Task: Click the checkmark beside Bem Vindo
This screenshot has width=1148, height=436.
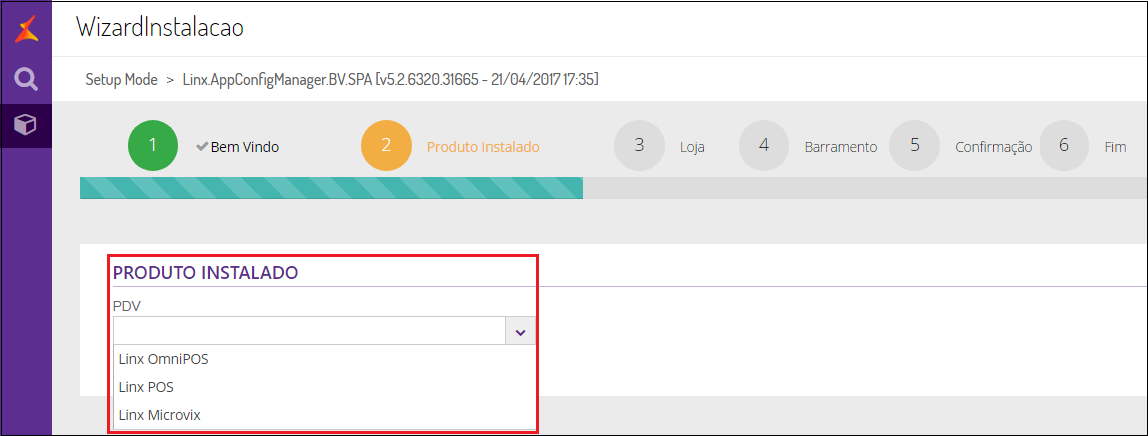Action: [x=202, y=147]
